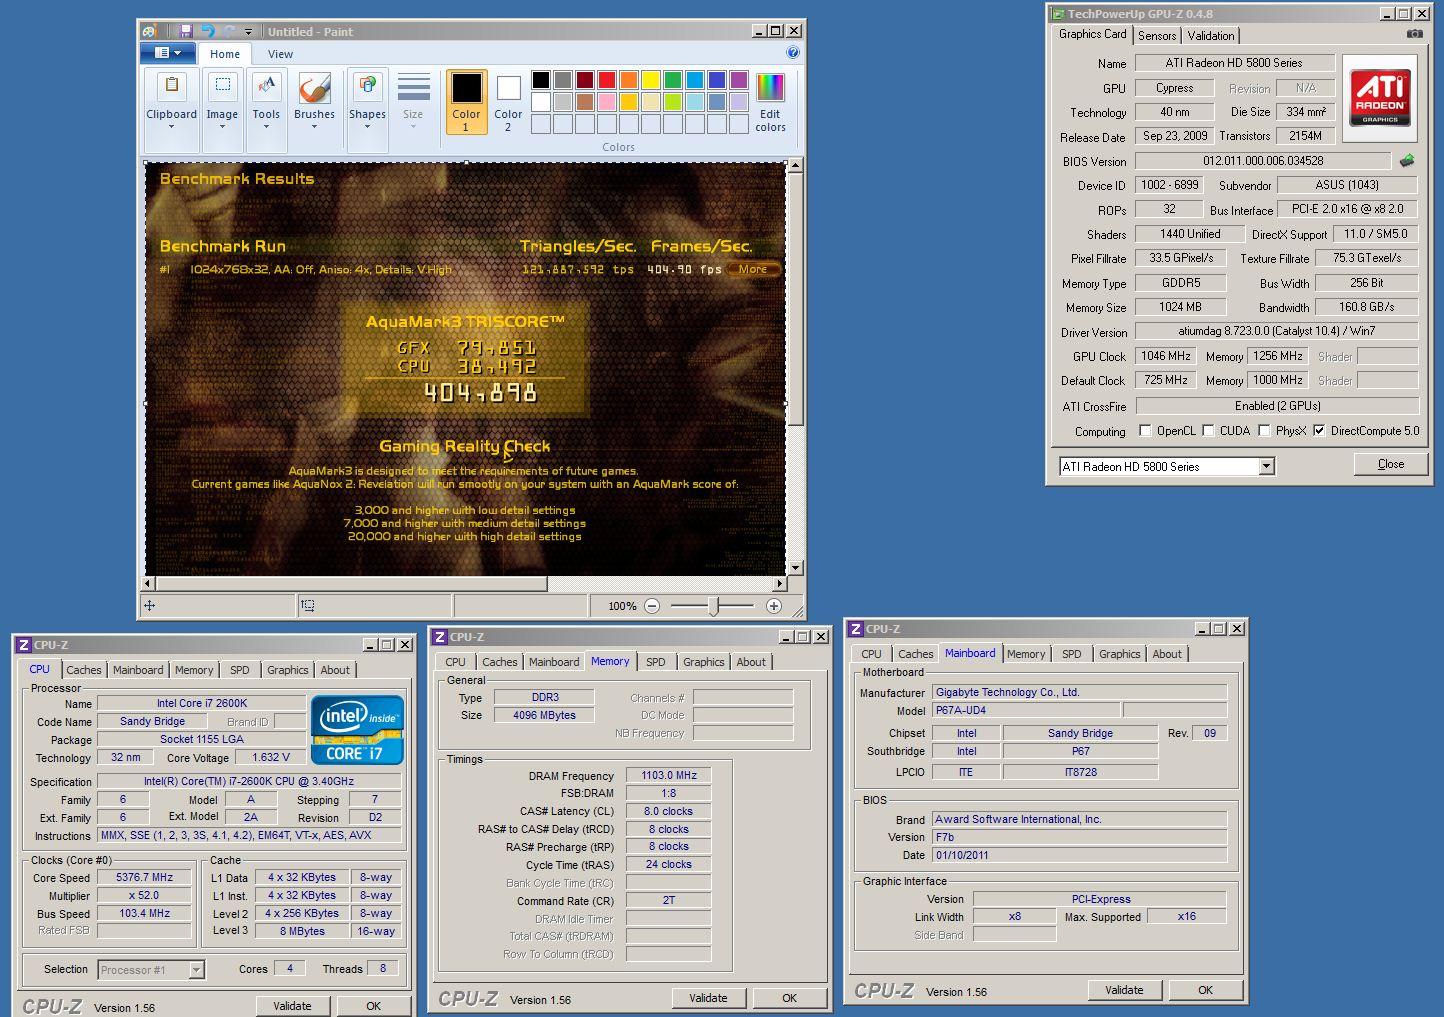The image size is (1444, 1017).
Task: Open the Validation tab in GPU-Z
Action: [x=1211, y=36]
